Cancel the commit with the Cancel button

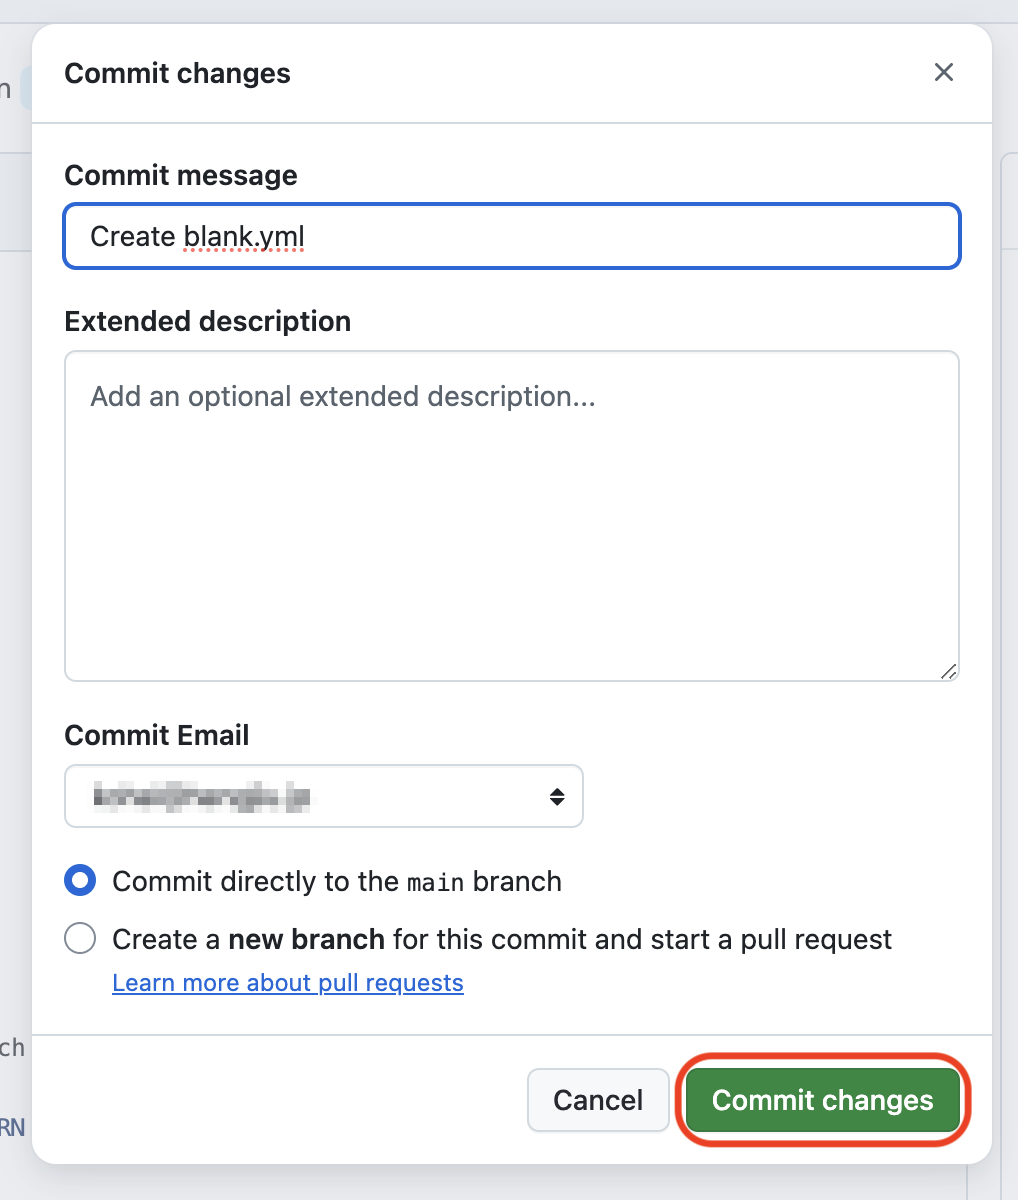[x=598, y=1100]
